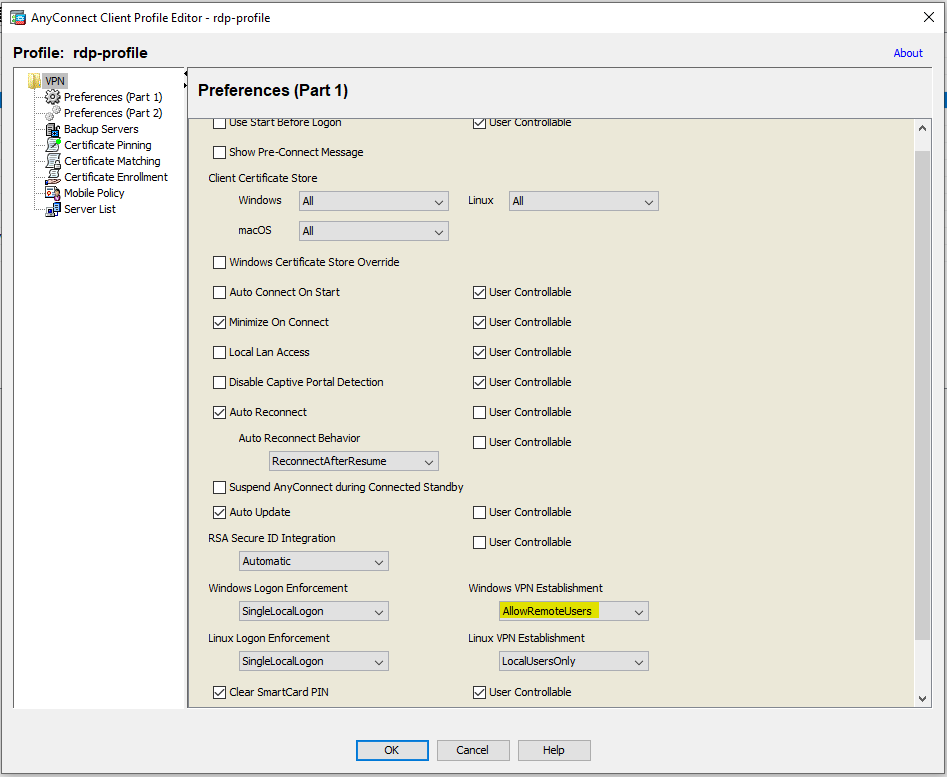The width and height of the screenshot is (947, 777).
Task: Expand Auto Reconnect Behavior dropdown
Action: click(354, 461)
